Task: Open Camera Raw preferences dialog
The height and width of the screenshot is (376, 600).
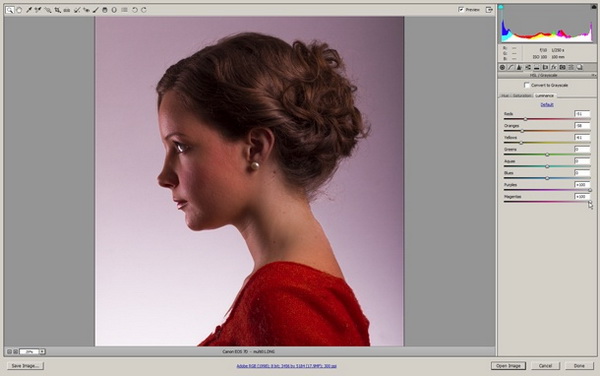Action: (124, 10)
